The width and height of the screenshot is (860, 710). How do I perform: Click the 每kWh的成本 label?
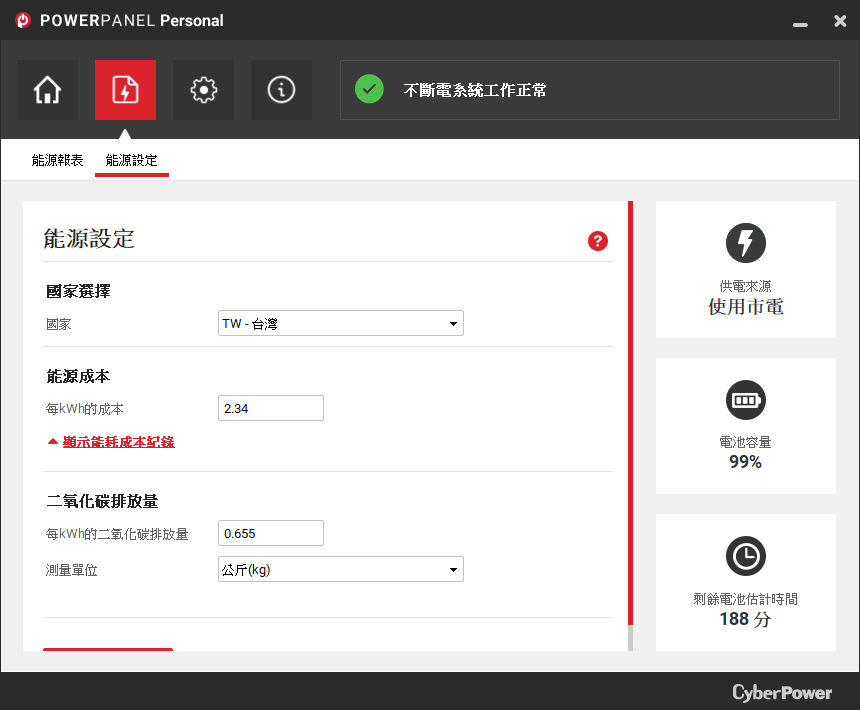coord(84,409)
